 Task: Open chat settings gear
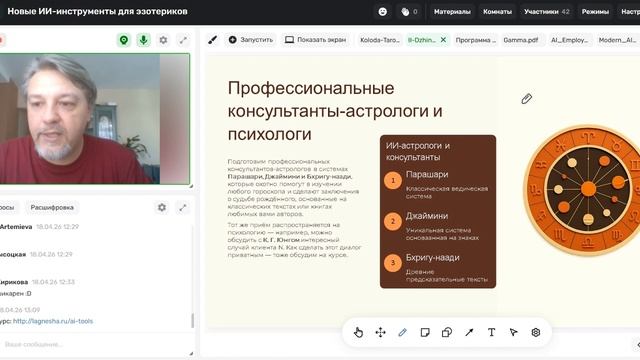162,207
